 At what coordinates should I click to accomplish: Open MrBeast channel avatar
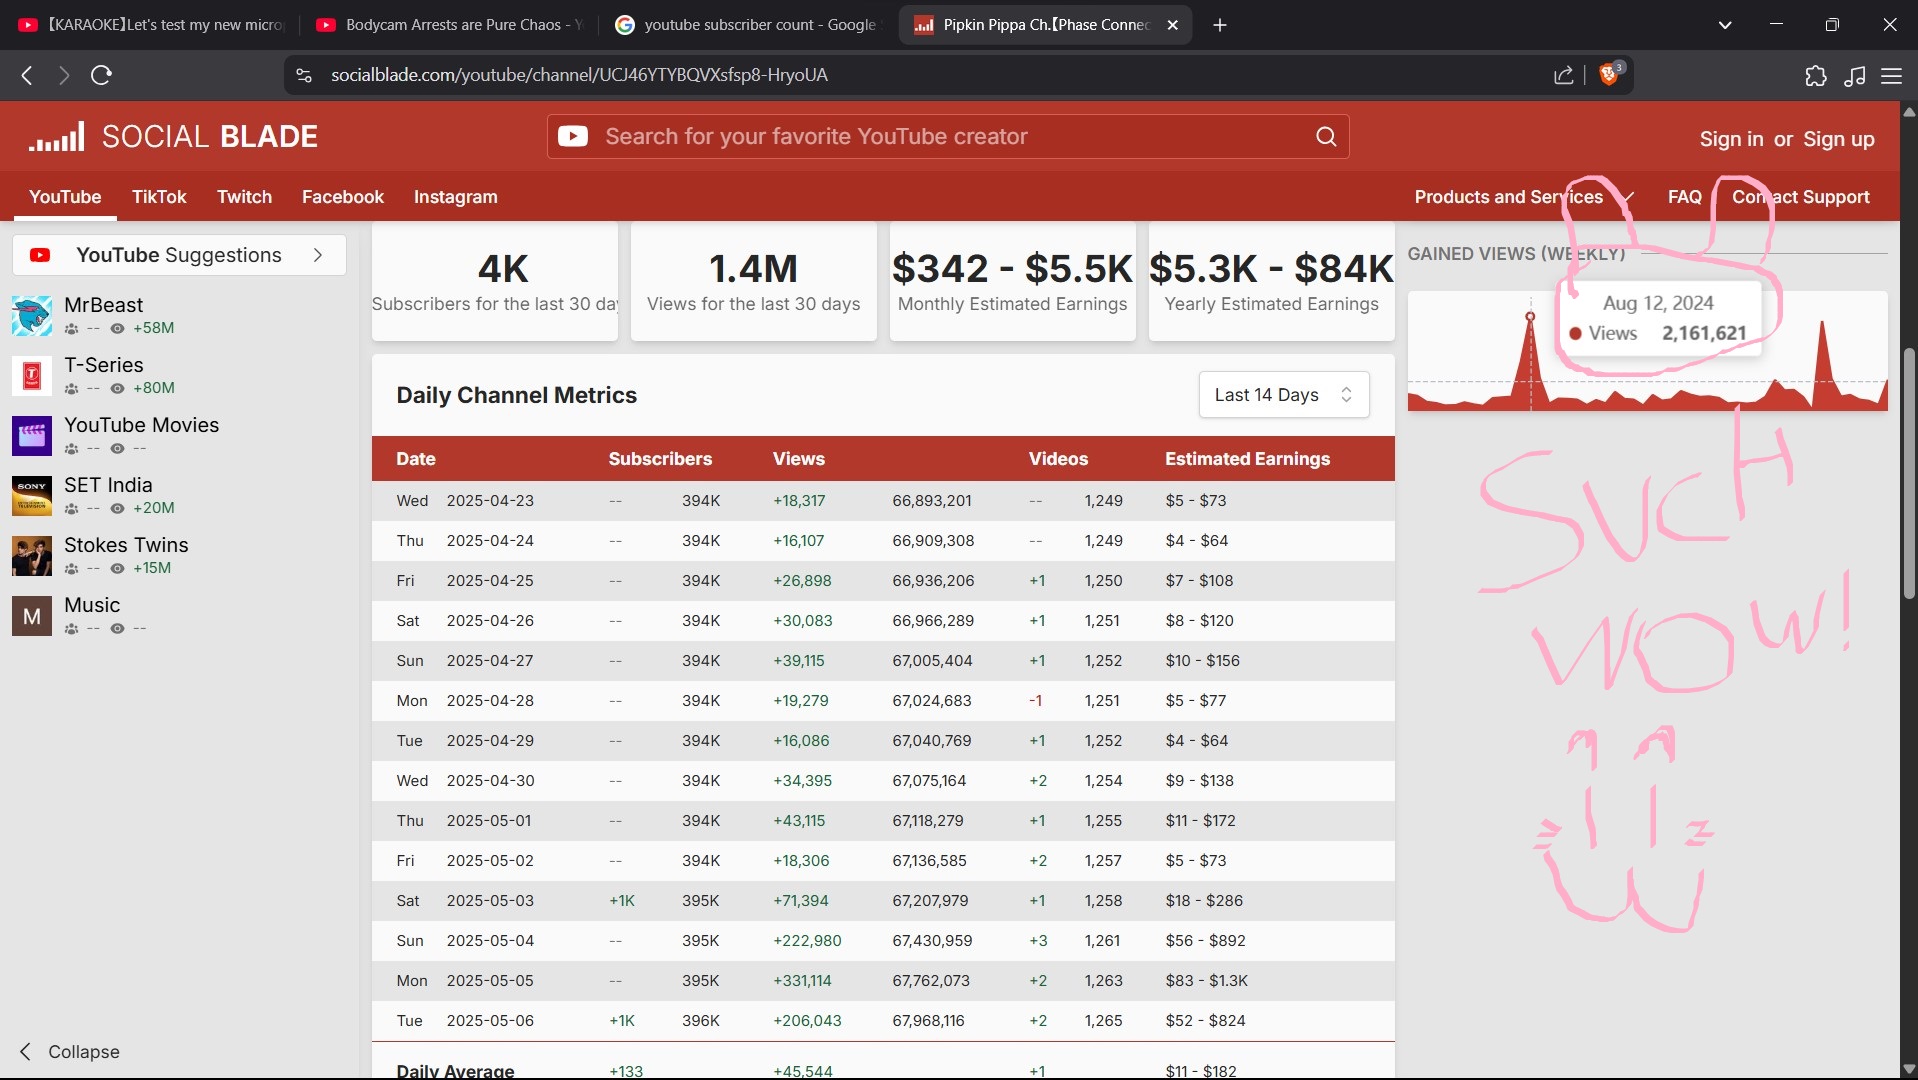(32, 316)
